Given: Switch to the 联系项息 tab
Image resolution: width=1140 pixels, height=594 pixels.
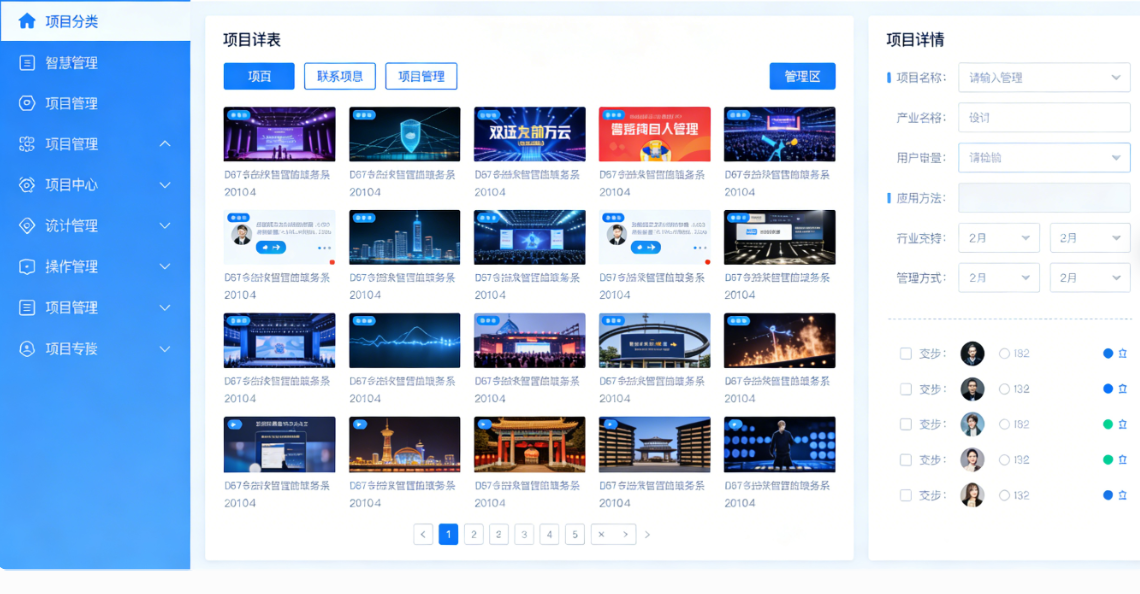Looking at the screenshot, I should pos(340,76).
